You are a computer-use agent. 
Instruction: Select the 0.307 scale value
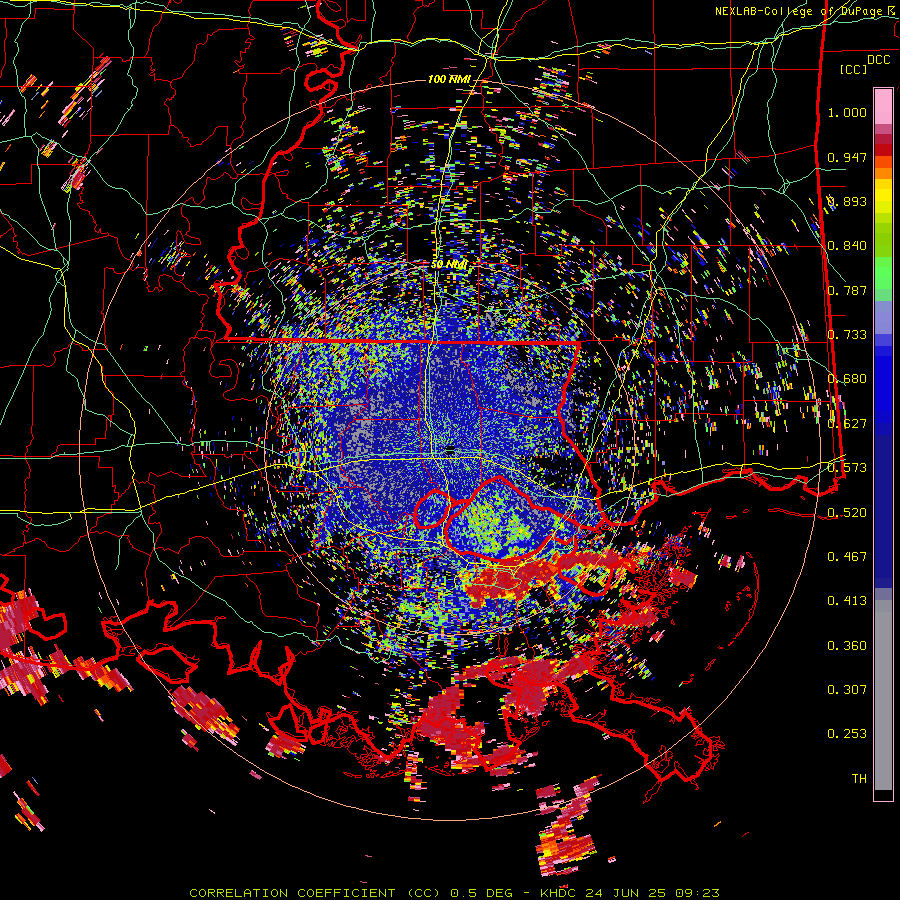click(847, 690)
